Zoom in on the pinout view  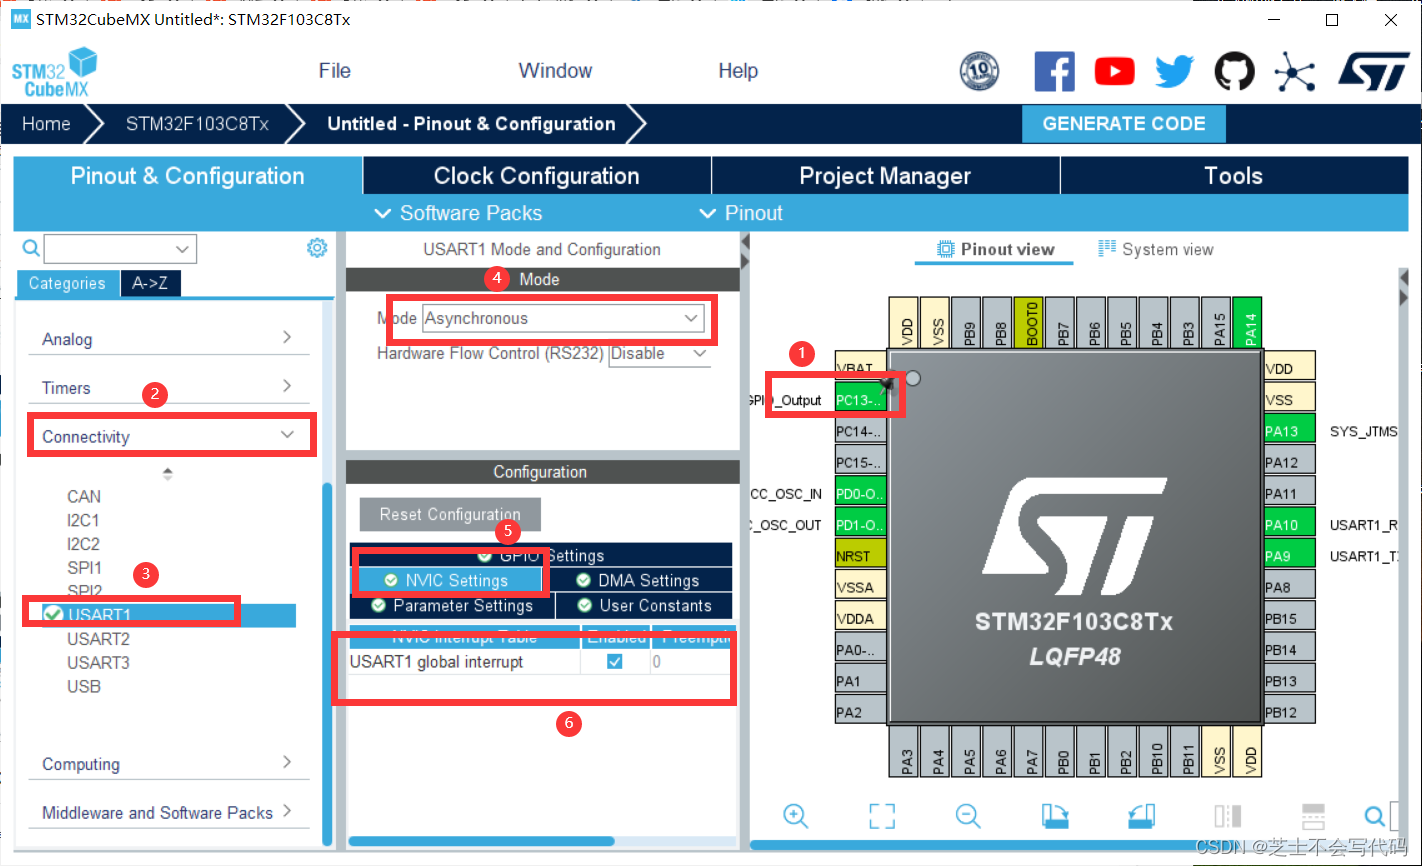(x=796, y=816)
